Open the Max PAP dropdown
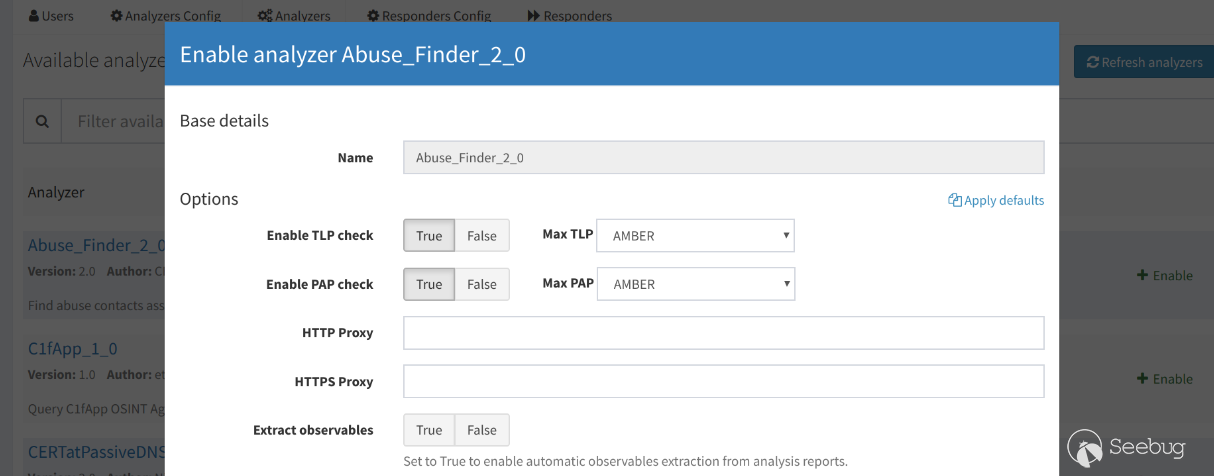This screenshot has width=1214, height=476. (x=695, y=284)
